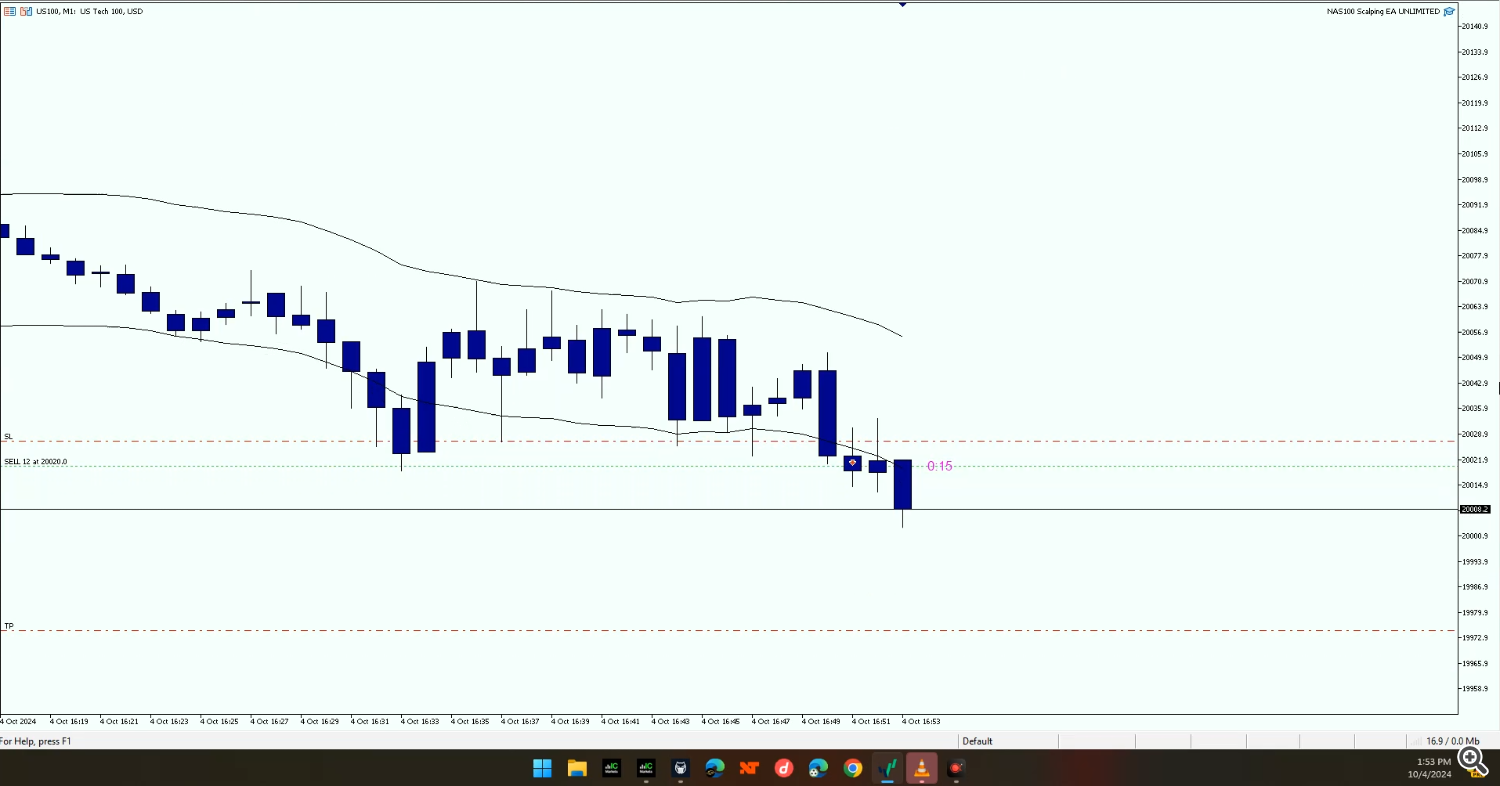Click the NAS100 Scalping EA UNLIMITED label
The height and width of the screenshot is (786, 1500).
1383,11
